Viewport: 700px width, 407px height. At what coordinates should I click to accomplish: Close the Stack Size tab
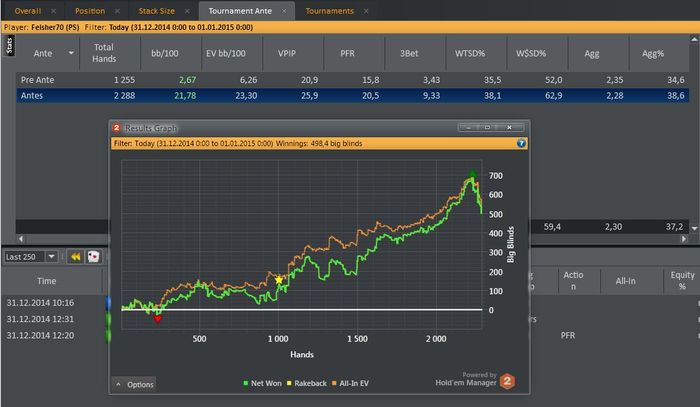(x=187, y=11)
